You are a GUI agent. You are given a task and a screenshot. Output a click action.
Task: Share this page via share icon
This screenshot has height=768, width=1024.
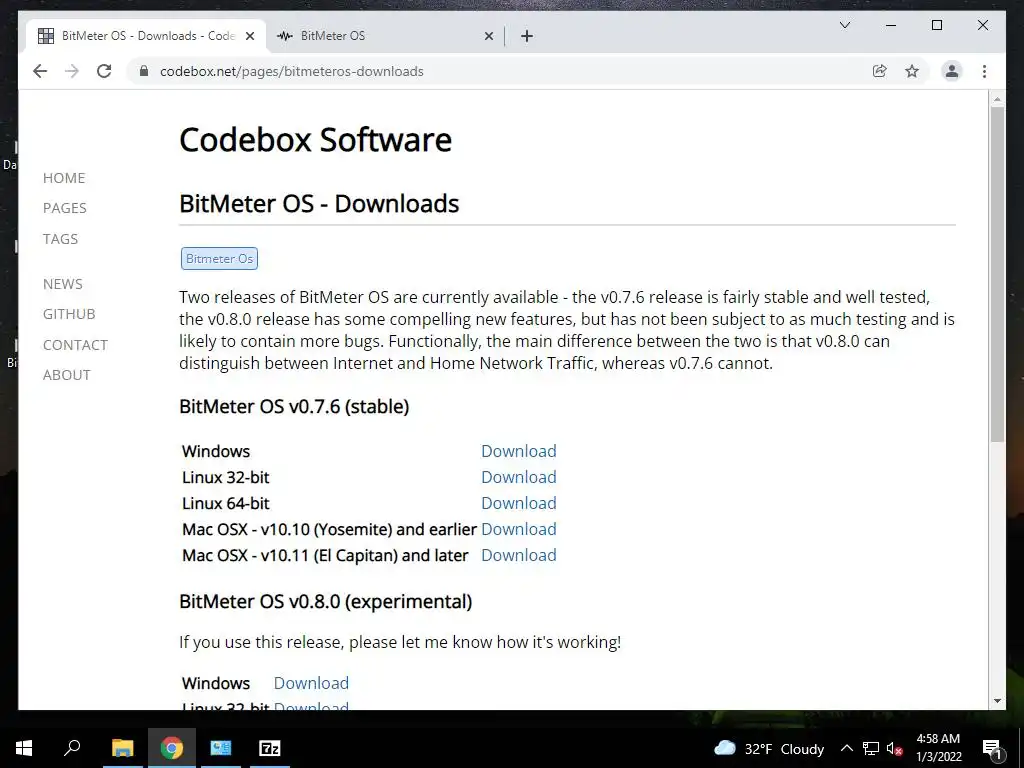880,71
